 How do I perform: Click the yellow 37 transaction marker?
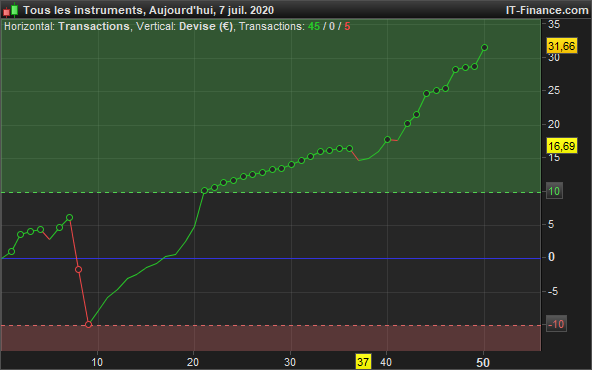point(363,362)
